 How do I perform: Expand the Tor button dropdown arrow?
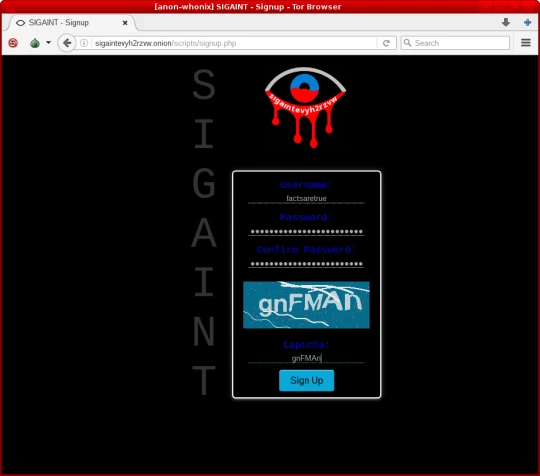48,43
